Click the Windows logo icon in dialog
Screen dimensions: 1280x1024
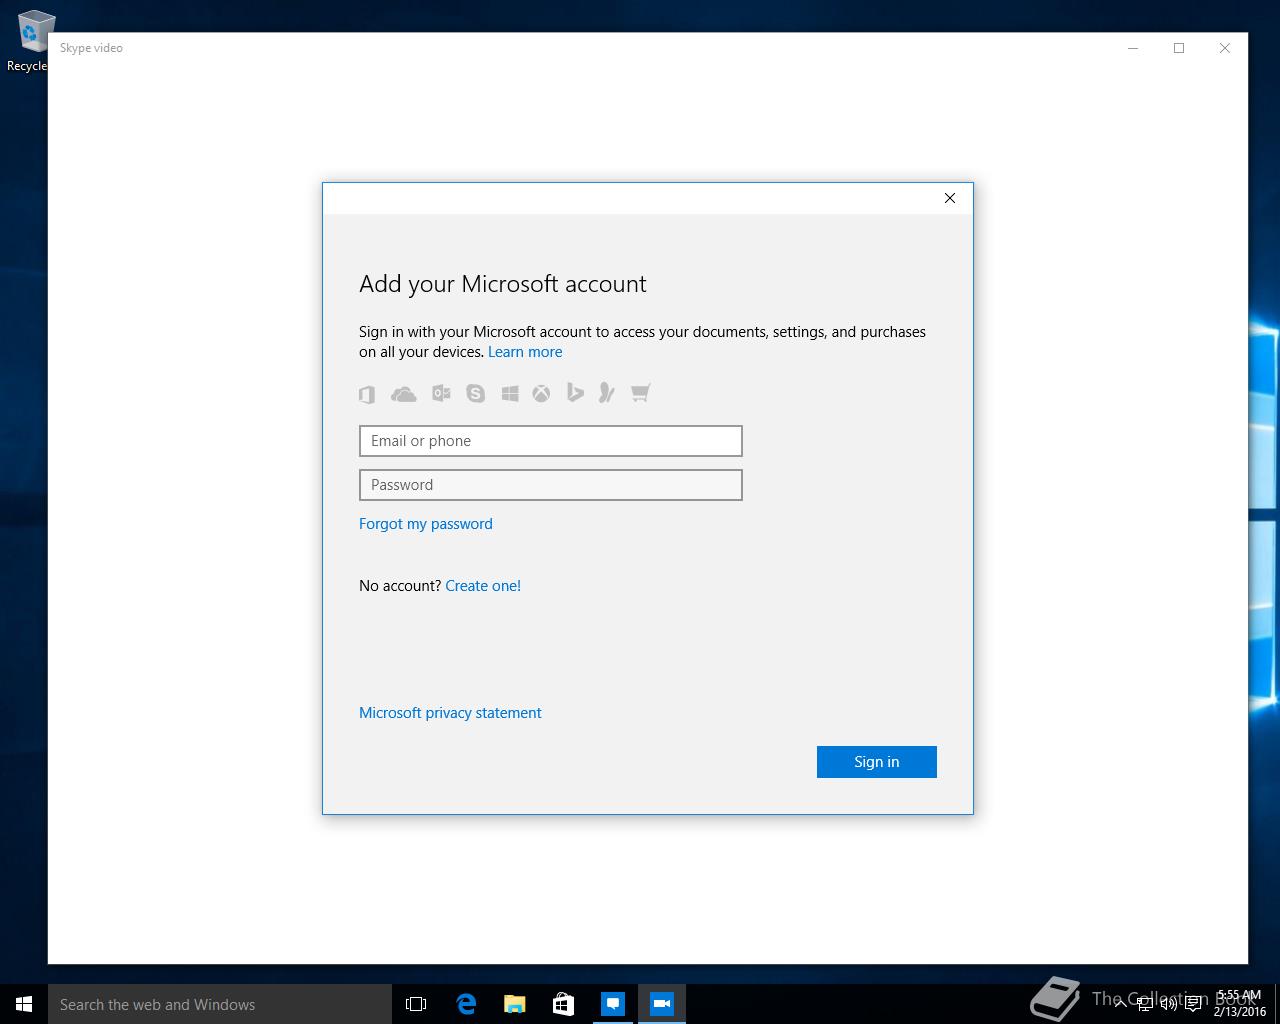tap(510, 394)
